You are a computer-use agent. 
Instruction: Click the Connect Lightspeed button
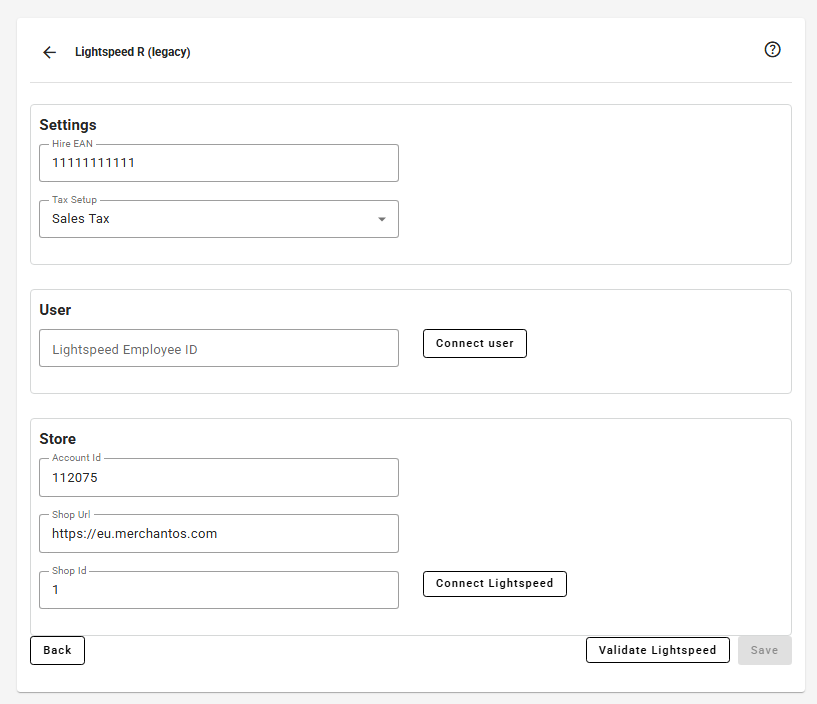(x=494, y=584)
